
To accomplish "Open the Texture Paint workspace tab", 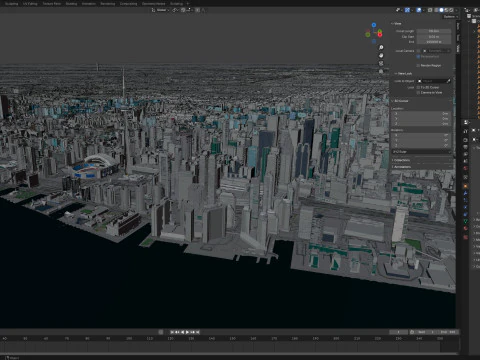I will (52, 4).
